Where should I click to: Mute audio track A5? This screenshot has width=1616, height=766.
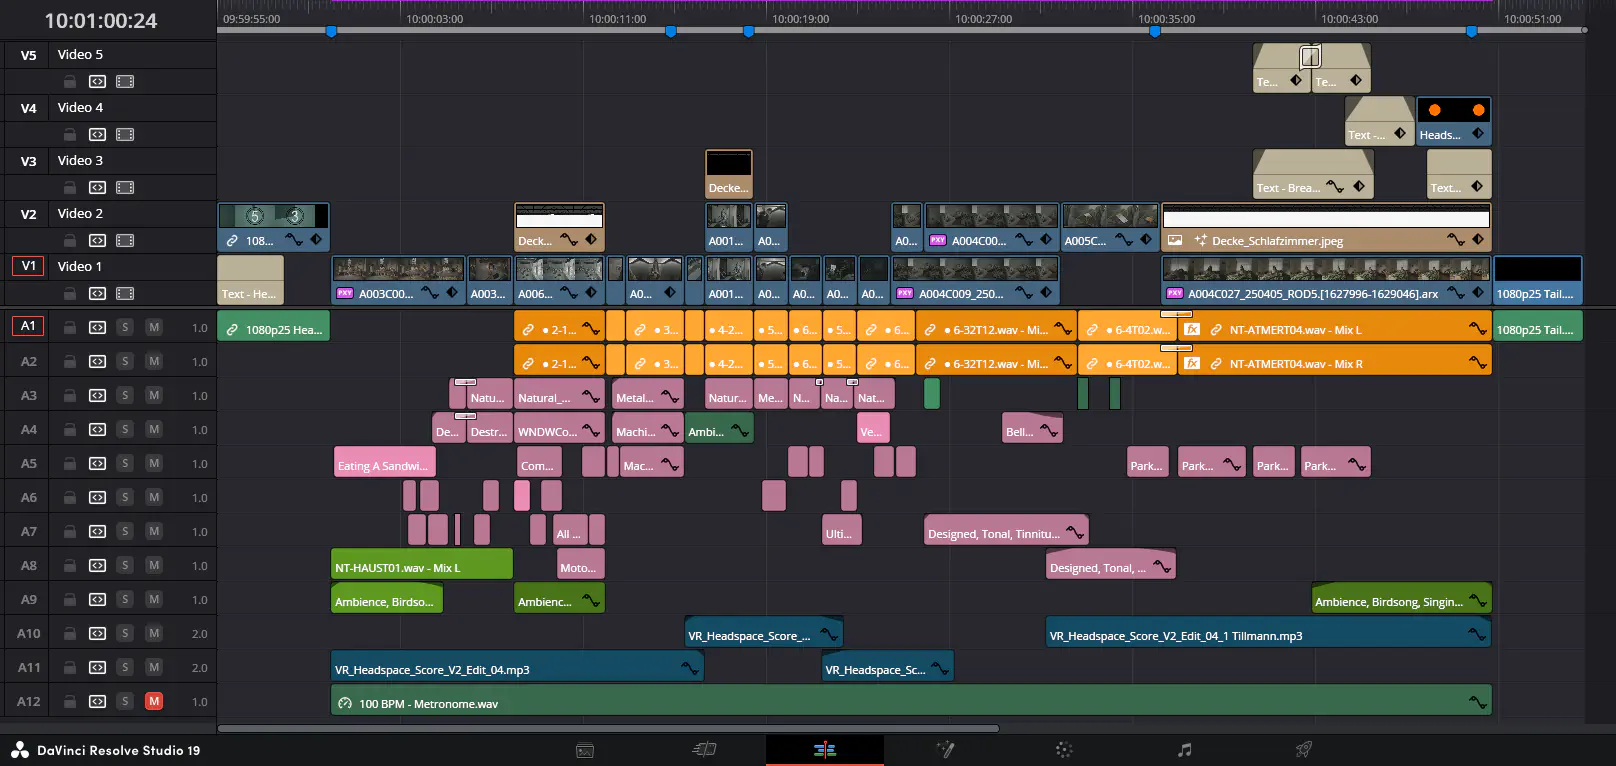(154, 464)
